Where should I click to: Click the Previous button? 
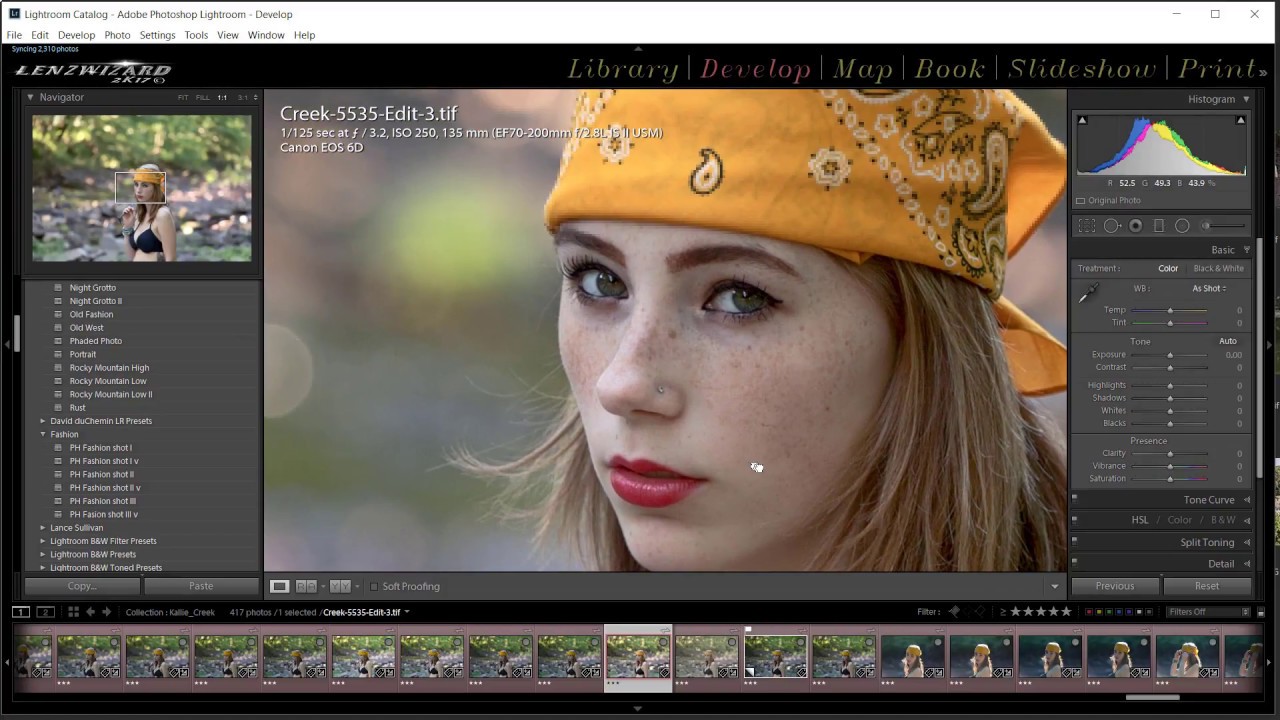(1115, 586)
